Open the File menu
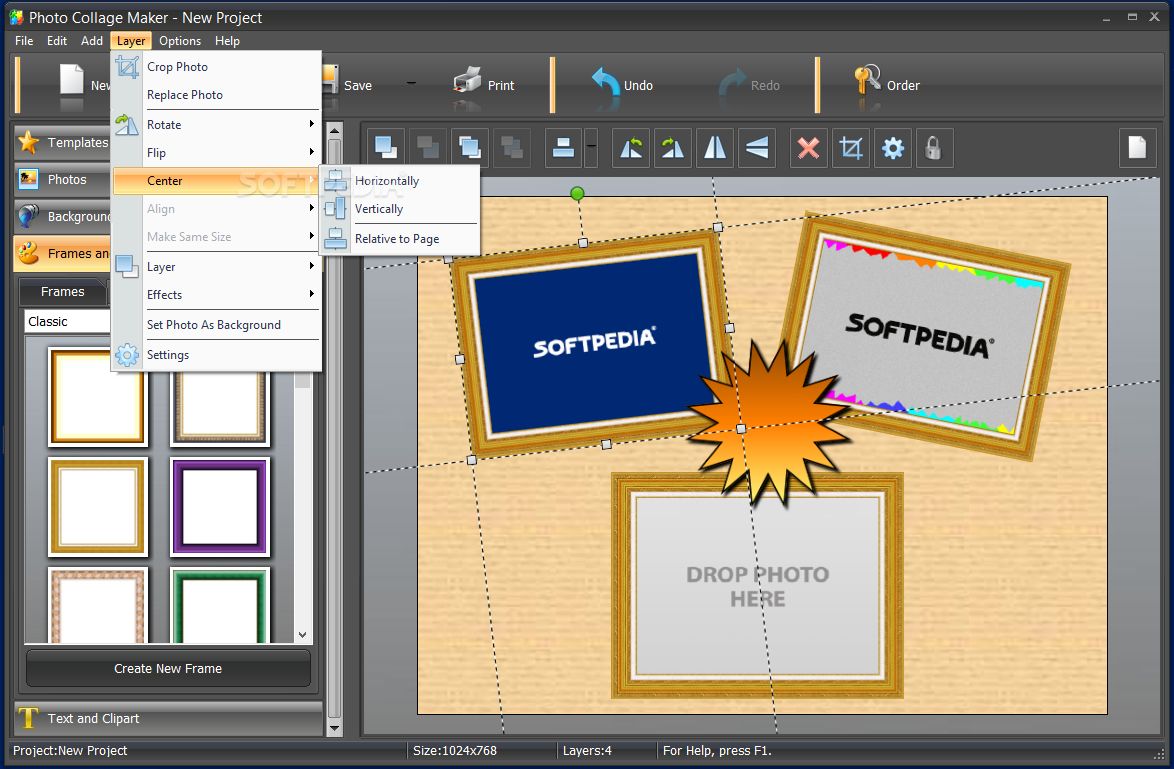Image resolution: width=1174 pixels, height=769 pixels. 24,40
